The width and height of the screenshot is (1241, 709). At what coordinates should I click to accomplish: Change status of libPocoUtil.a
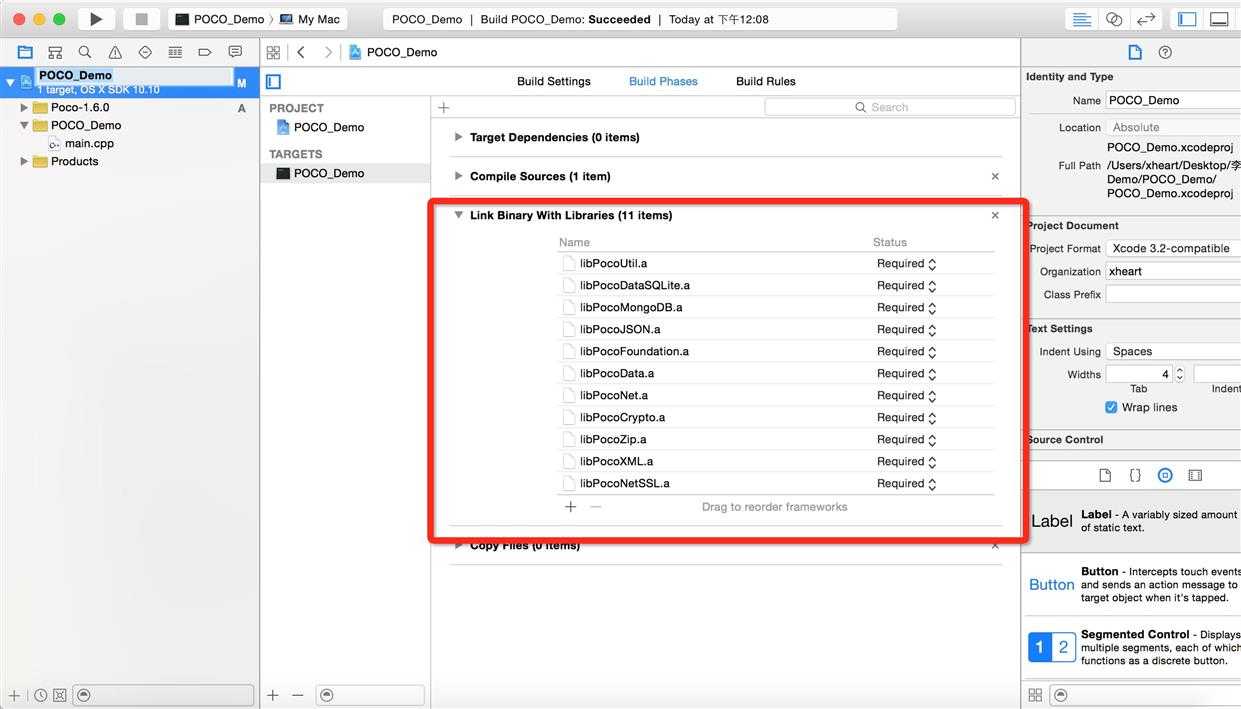click(907, 263)
